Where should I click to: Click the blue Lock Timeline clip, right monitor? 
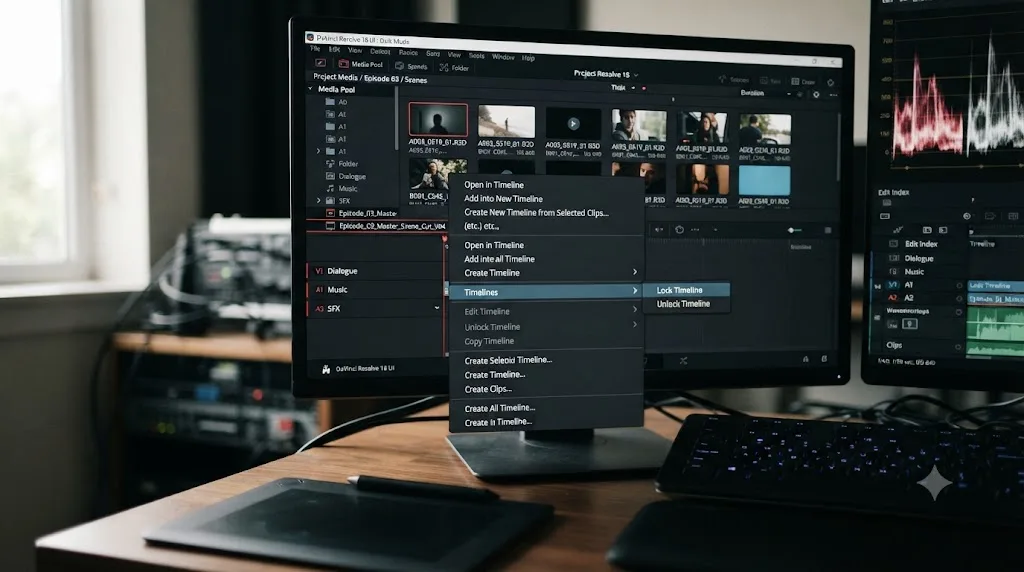click(995, 286)
